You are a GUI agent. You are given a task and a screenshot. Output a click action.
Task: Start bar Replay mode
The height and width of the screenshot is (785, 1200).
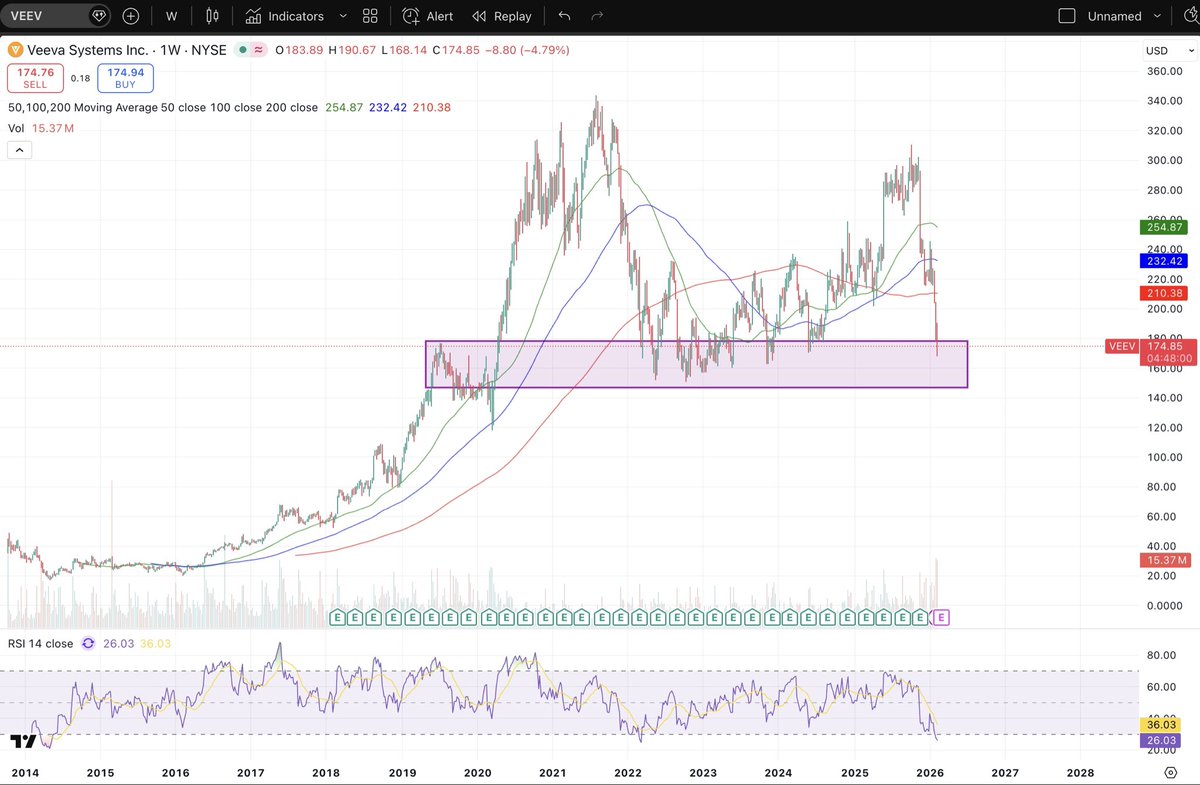click(x=502, y=16)
